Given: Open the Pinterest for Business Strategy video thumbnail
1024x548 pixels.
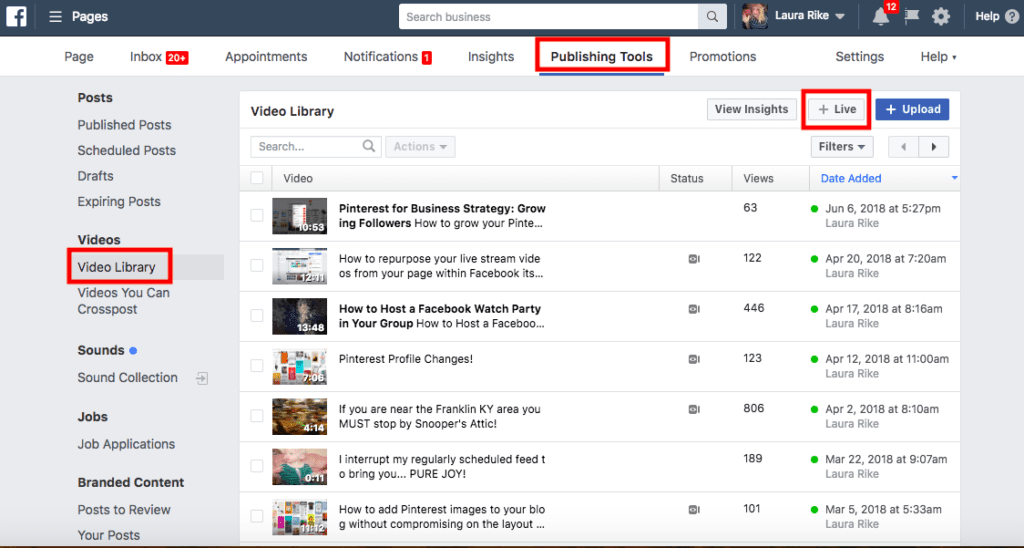Looking at the screenshot, I should tap(300, 216).
